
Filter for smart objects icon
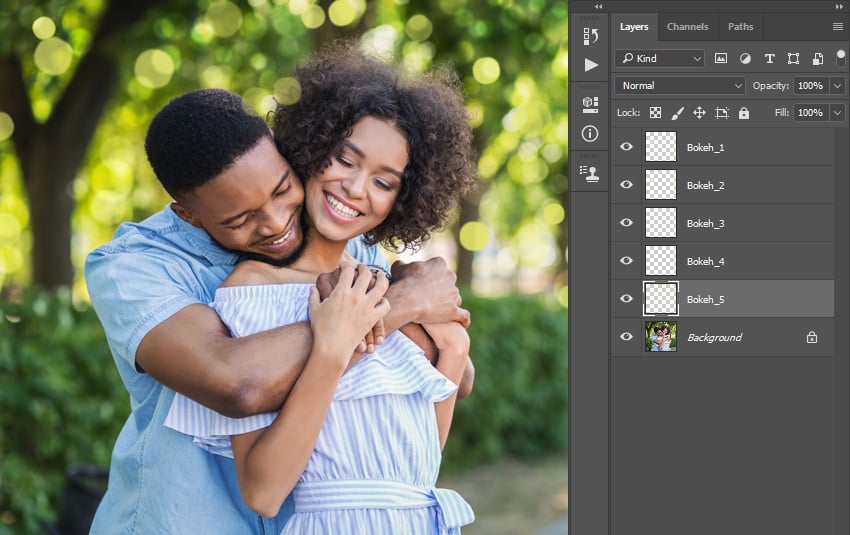817,59
